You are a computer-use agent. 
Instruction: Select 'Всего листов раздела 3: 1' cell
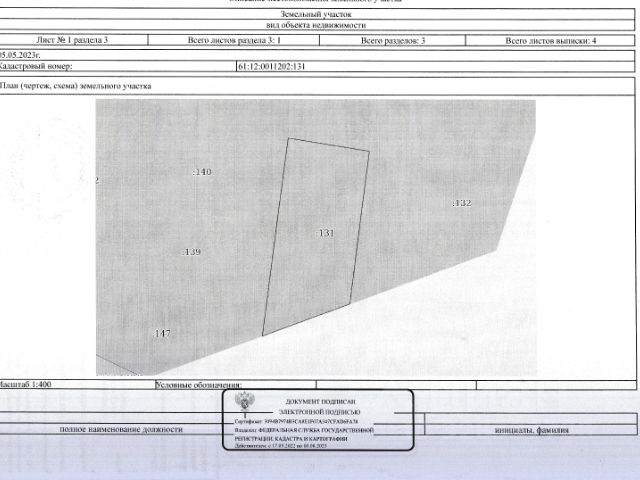point(233,40)
